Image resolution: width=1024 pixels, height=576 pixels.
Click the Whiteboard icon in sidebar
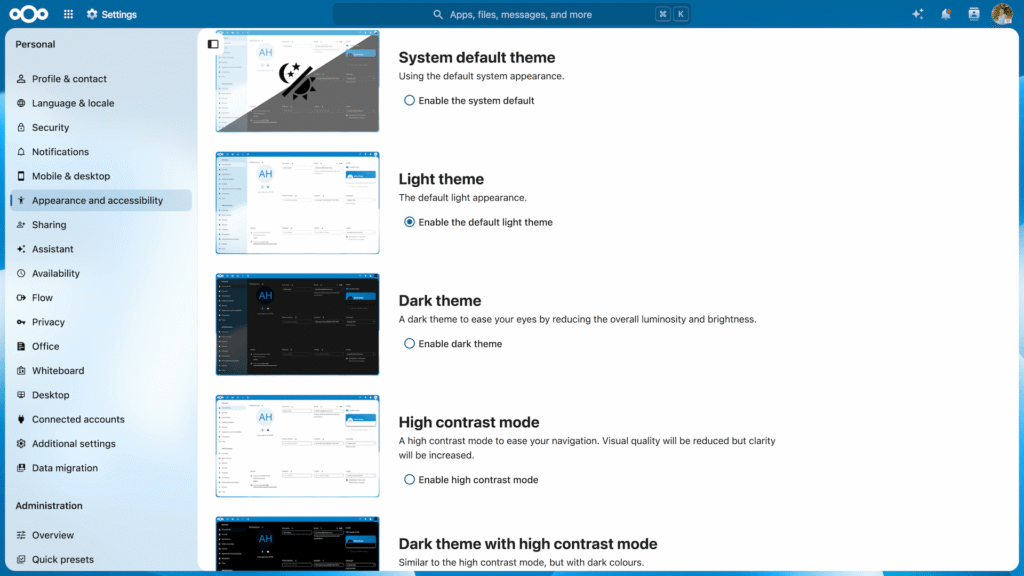(21, 370)
